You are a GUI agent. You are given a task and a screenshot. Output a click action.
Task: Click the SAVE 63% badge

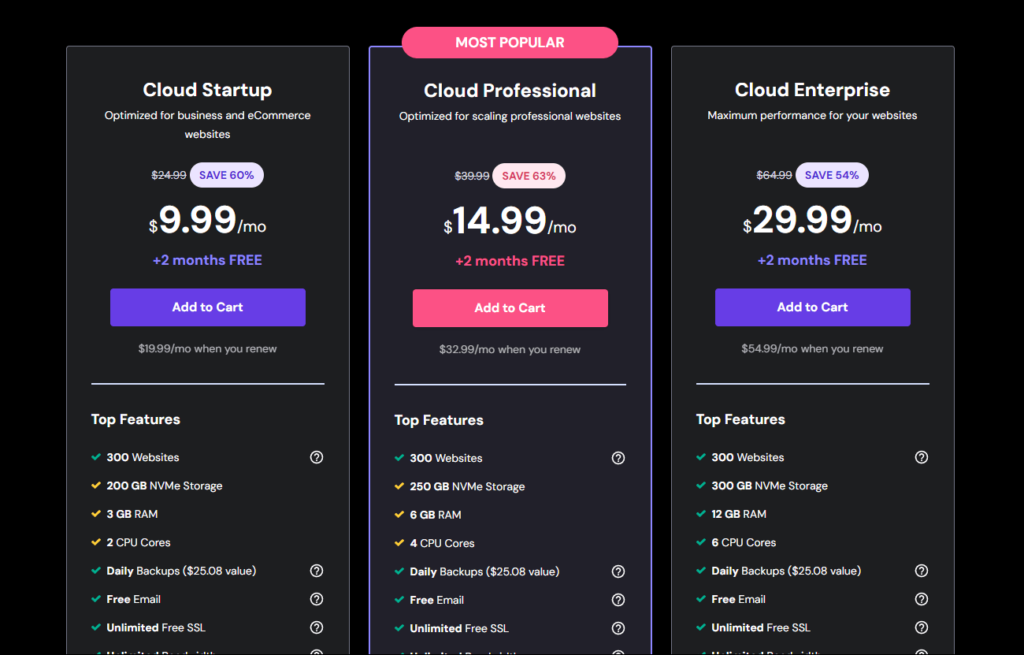(529, 176)
